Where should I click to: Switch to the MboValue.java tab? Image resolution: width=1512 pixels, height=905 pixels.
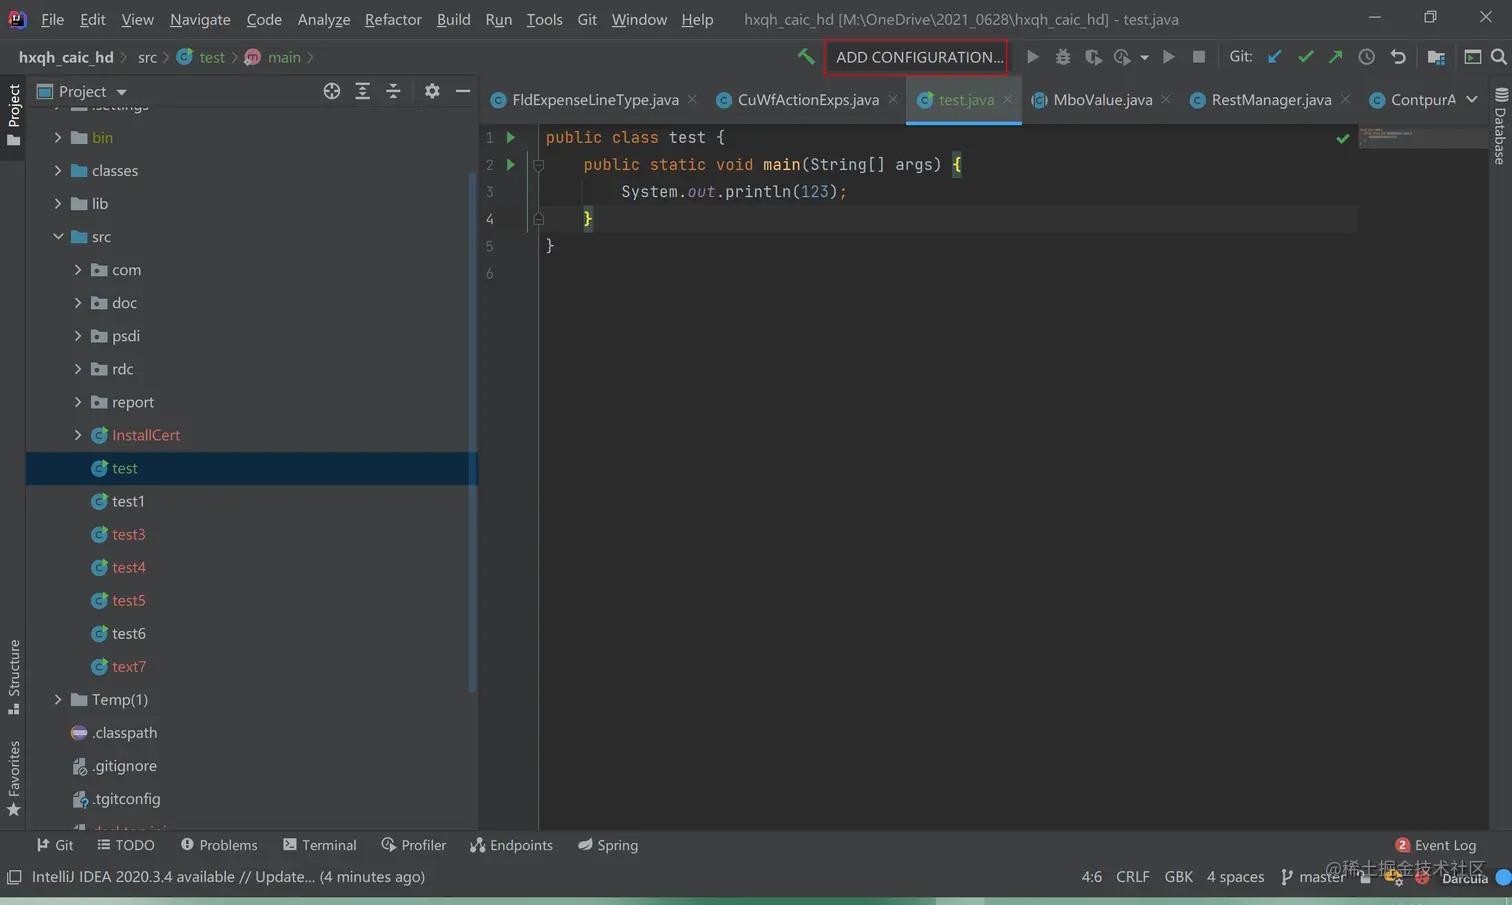click(1102, 100)
